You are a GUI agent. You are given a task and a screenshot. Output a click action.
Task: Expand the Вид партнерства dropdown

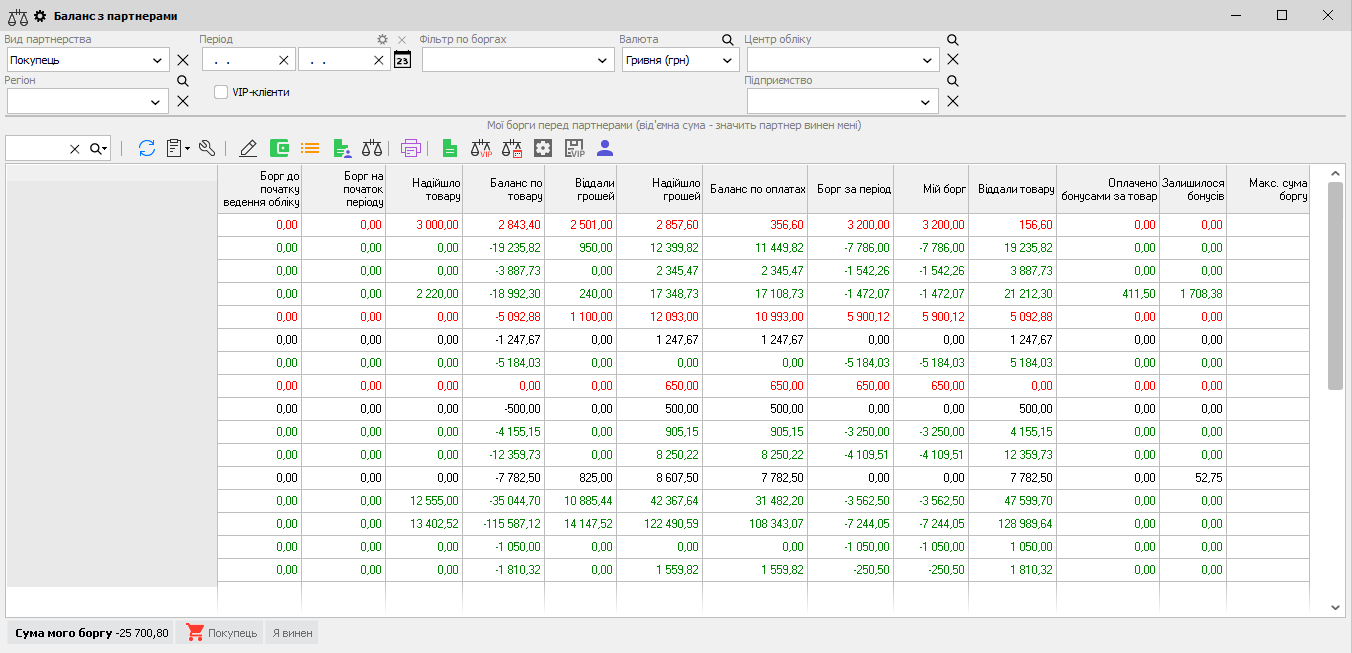click(157, 60)
